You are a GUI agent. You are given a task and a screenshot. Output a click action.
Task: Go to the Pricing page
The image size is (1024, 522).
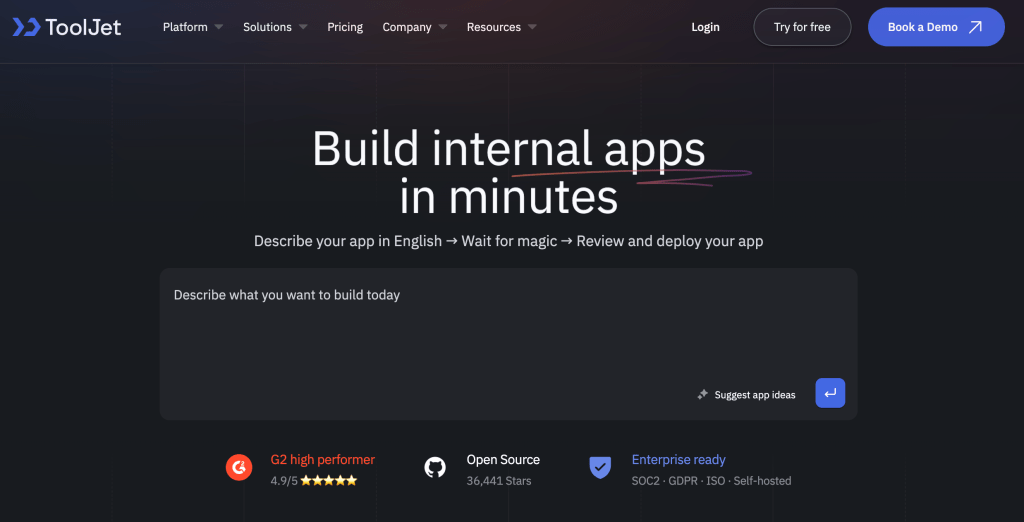[x=345, y=27]
